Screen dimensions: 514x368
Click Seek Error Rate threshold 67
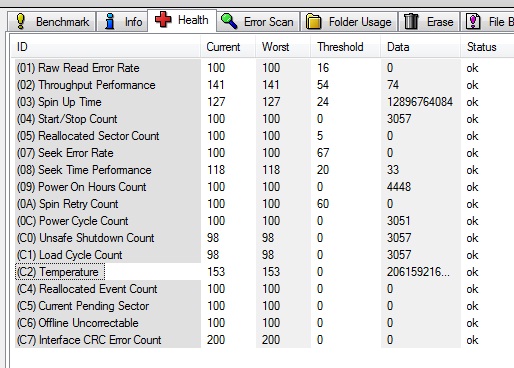click(323, 153)
